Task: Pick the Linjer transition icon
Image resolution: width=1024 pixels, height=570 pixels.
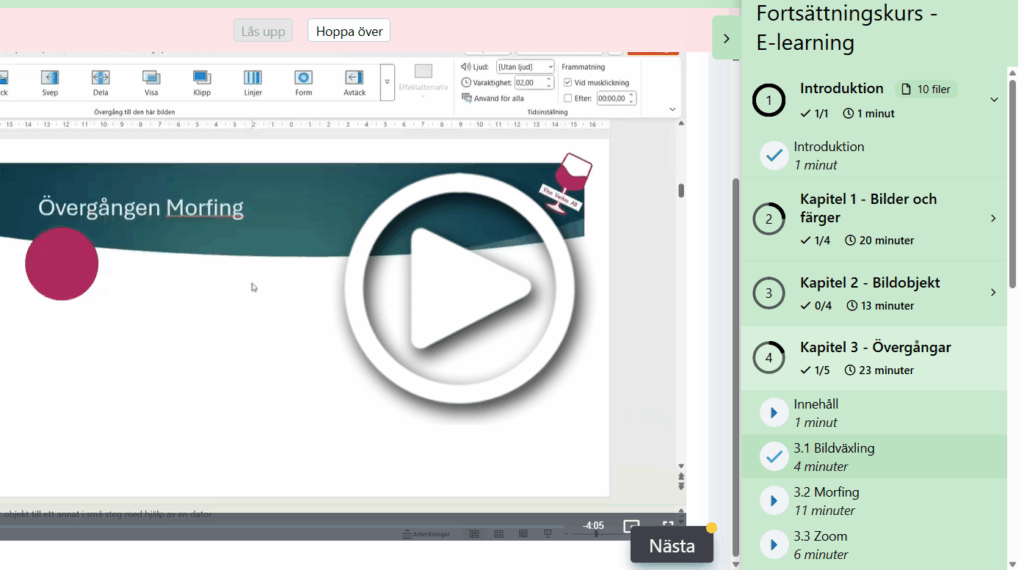Action: [253, 78]
